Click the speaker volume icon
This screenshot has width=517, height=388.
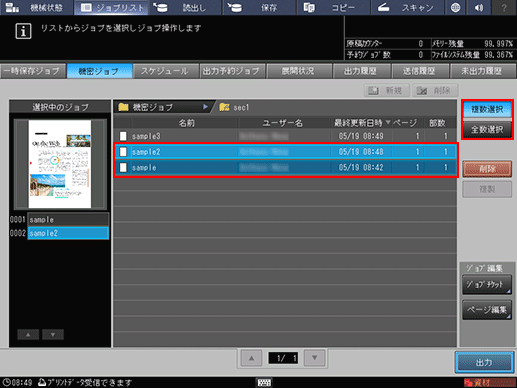point(479,7)
